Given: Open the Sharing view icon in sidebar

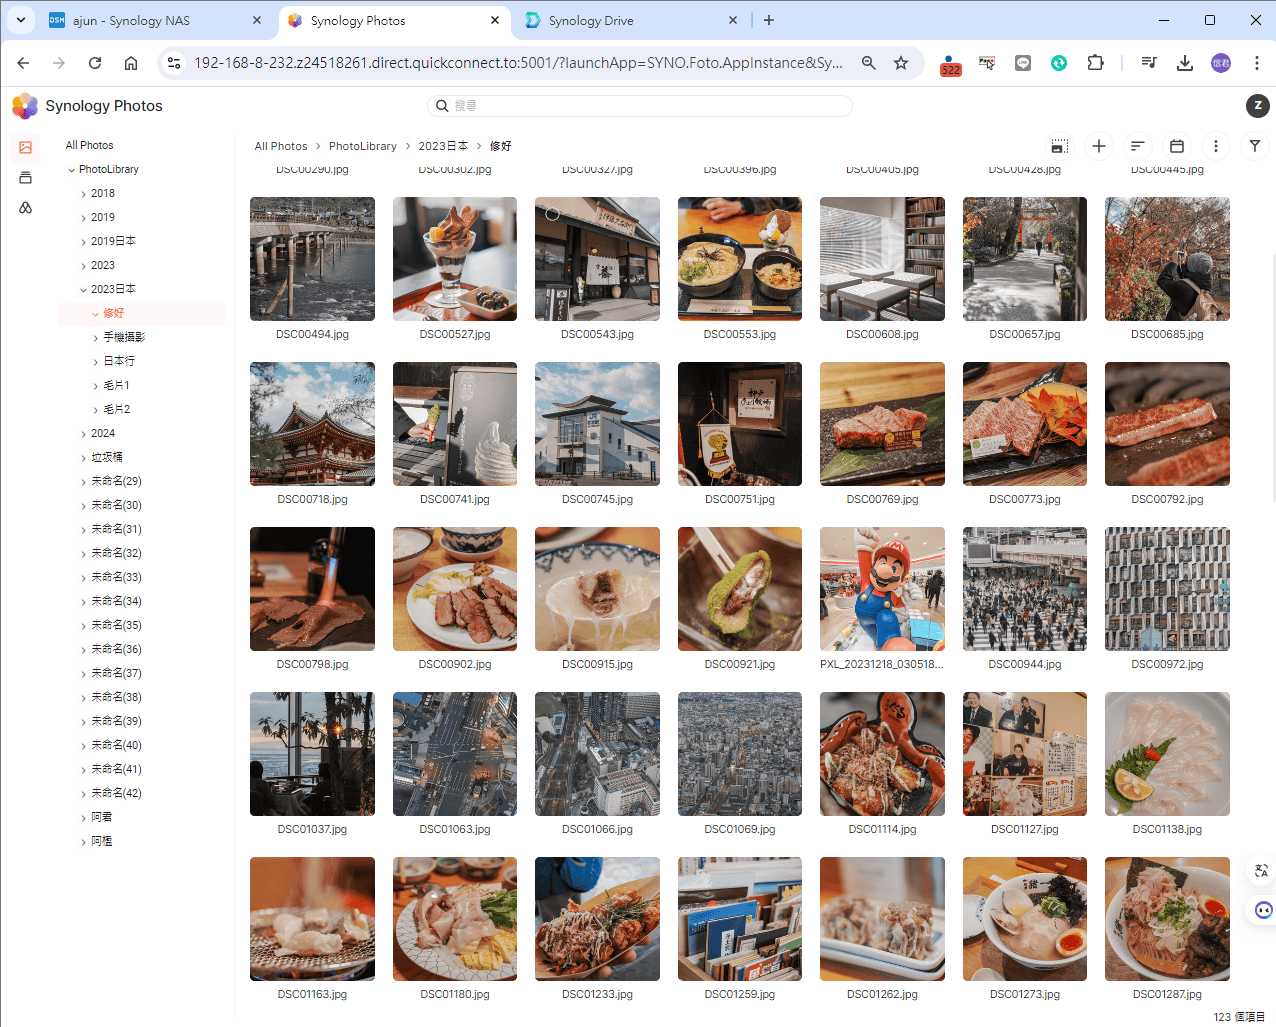Looking at the screenshot, I should 26,208.
